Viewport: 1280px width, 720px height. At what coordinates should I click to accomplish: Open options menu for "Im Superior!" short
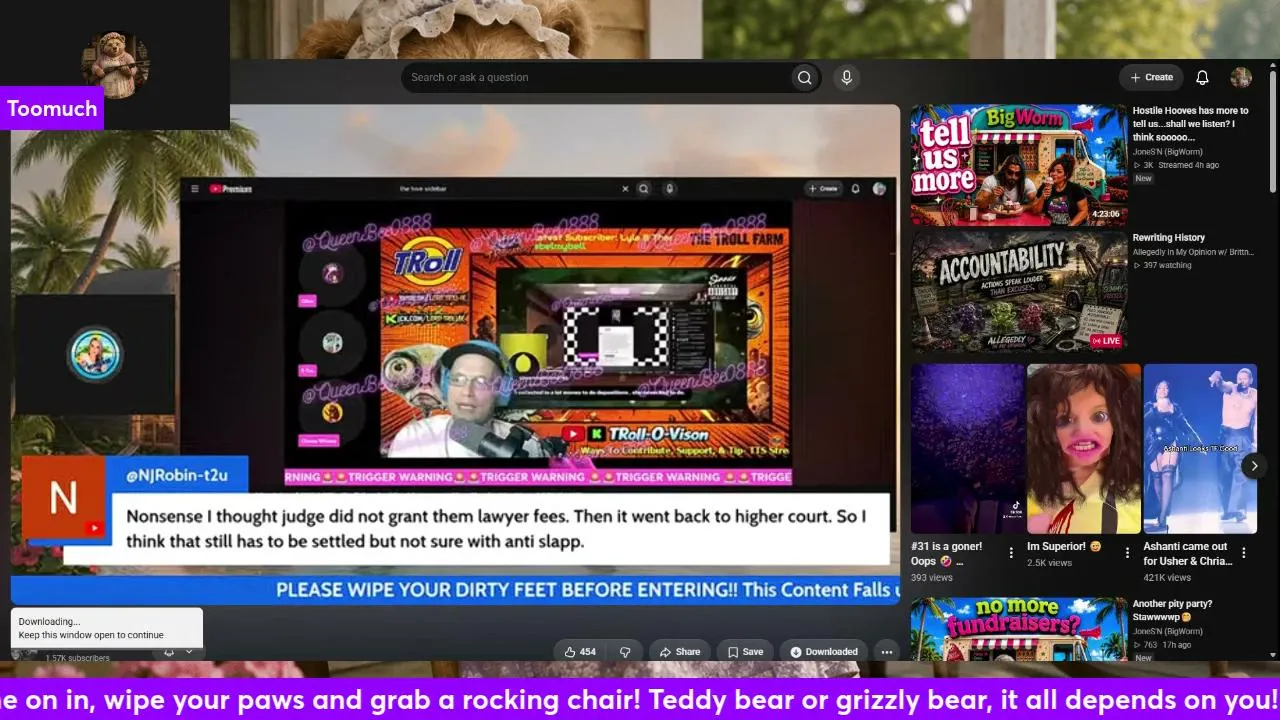click(1127, 552)
